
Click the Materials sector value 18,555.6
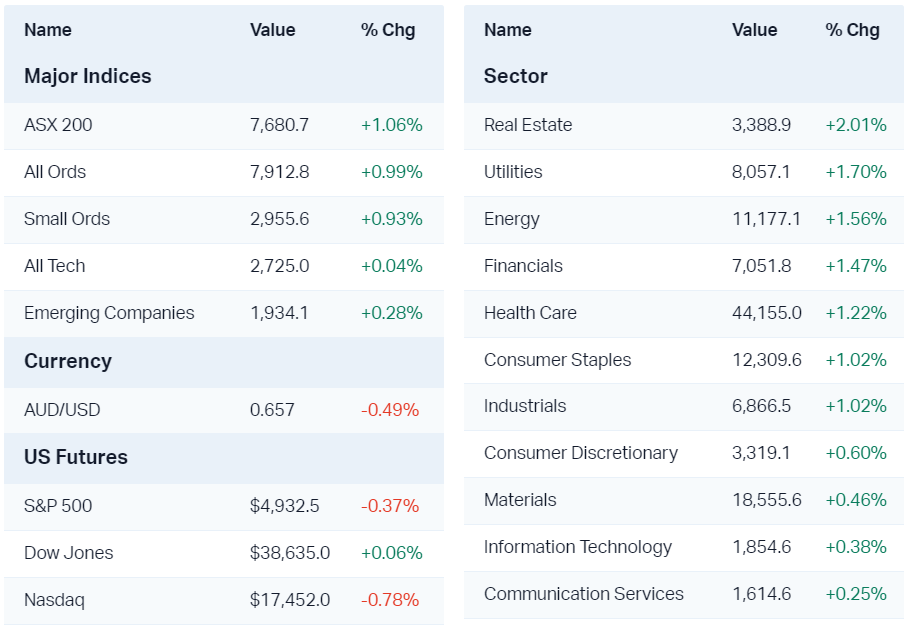tap(766, 500)
